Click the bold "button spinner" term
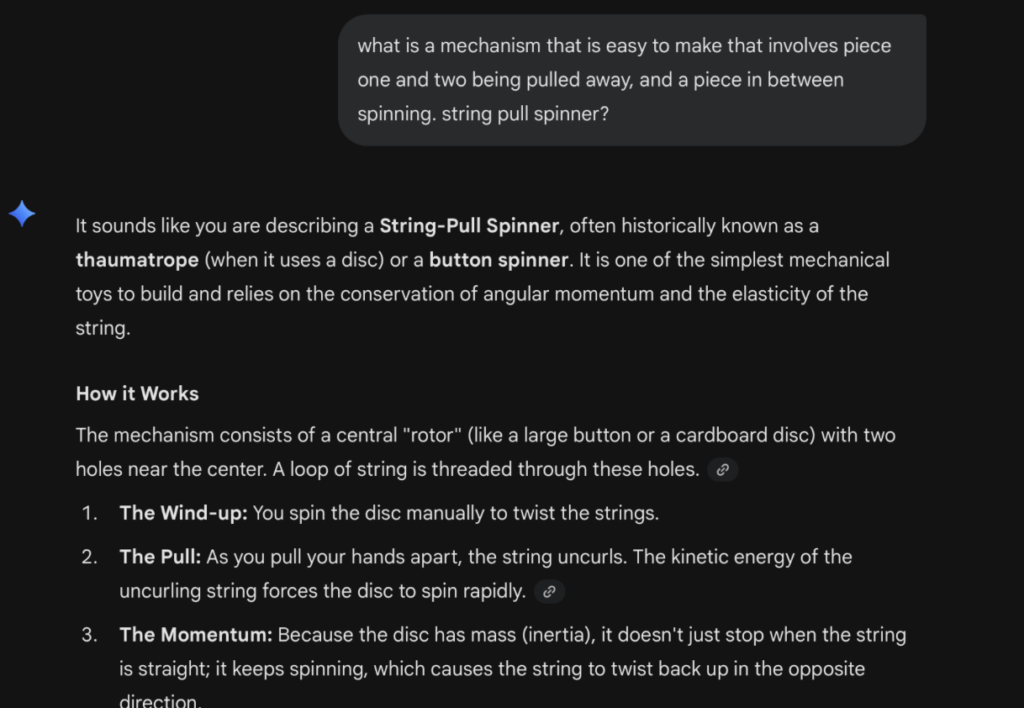 [498, 260]
